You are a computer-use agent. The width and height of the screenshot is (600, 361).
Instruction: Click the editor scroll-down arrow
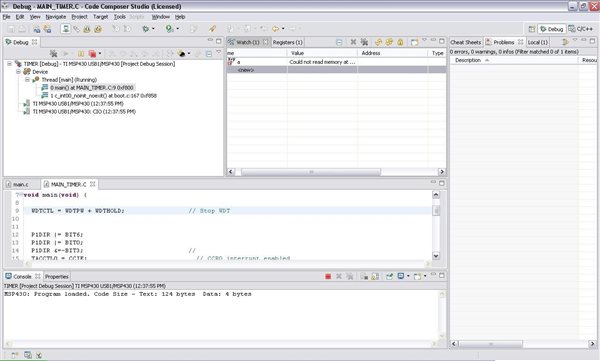coord(436,256)
